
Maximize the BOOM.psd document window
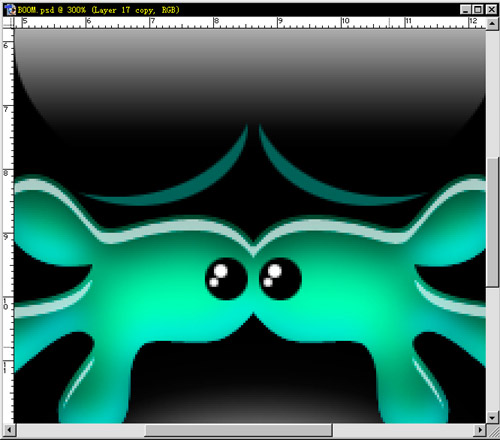(x=478, y=10)
